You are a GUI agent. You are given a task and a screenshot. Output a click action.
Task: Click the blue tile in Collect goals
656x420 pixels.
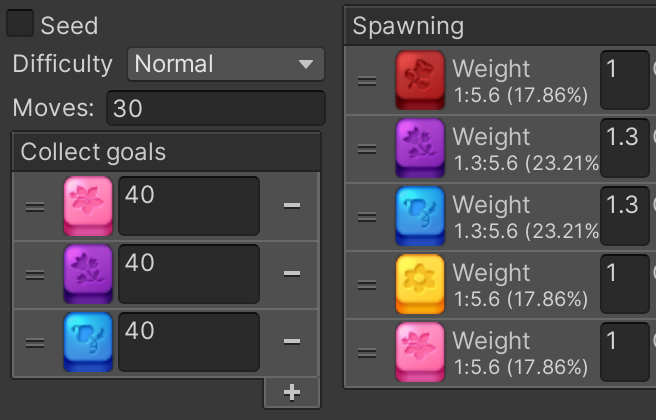(x=88, y=342)
